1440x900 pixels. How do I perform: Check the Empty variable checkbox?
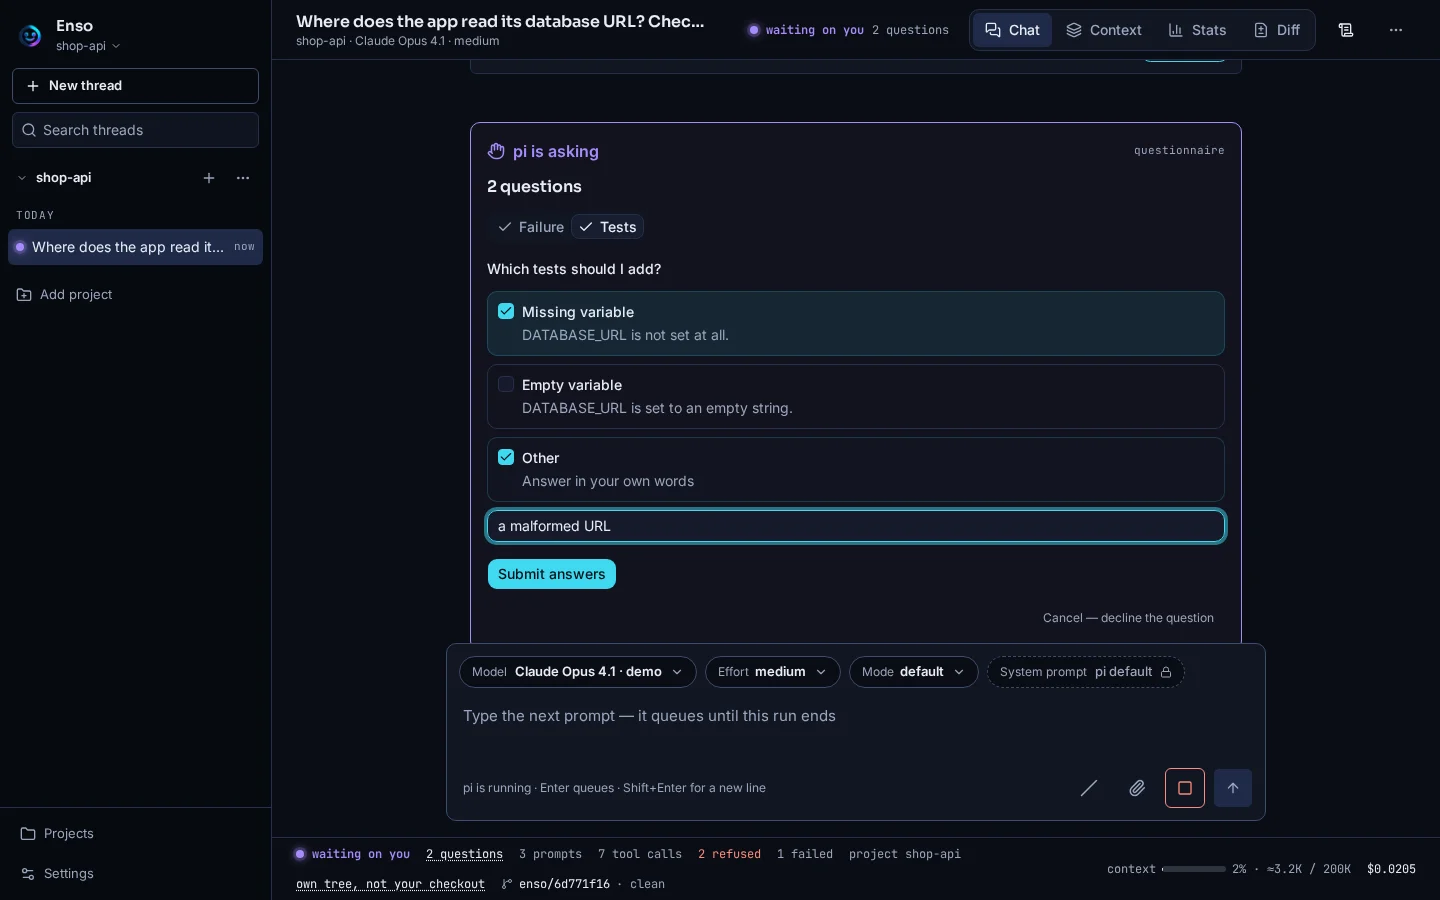click(x=506, y=384)
